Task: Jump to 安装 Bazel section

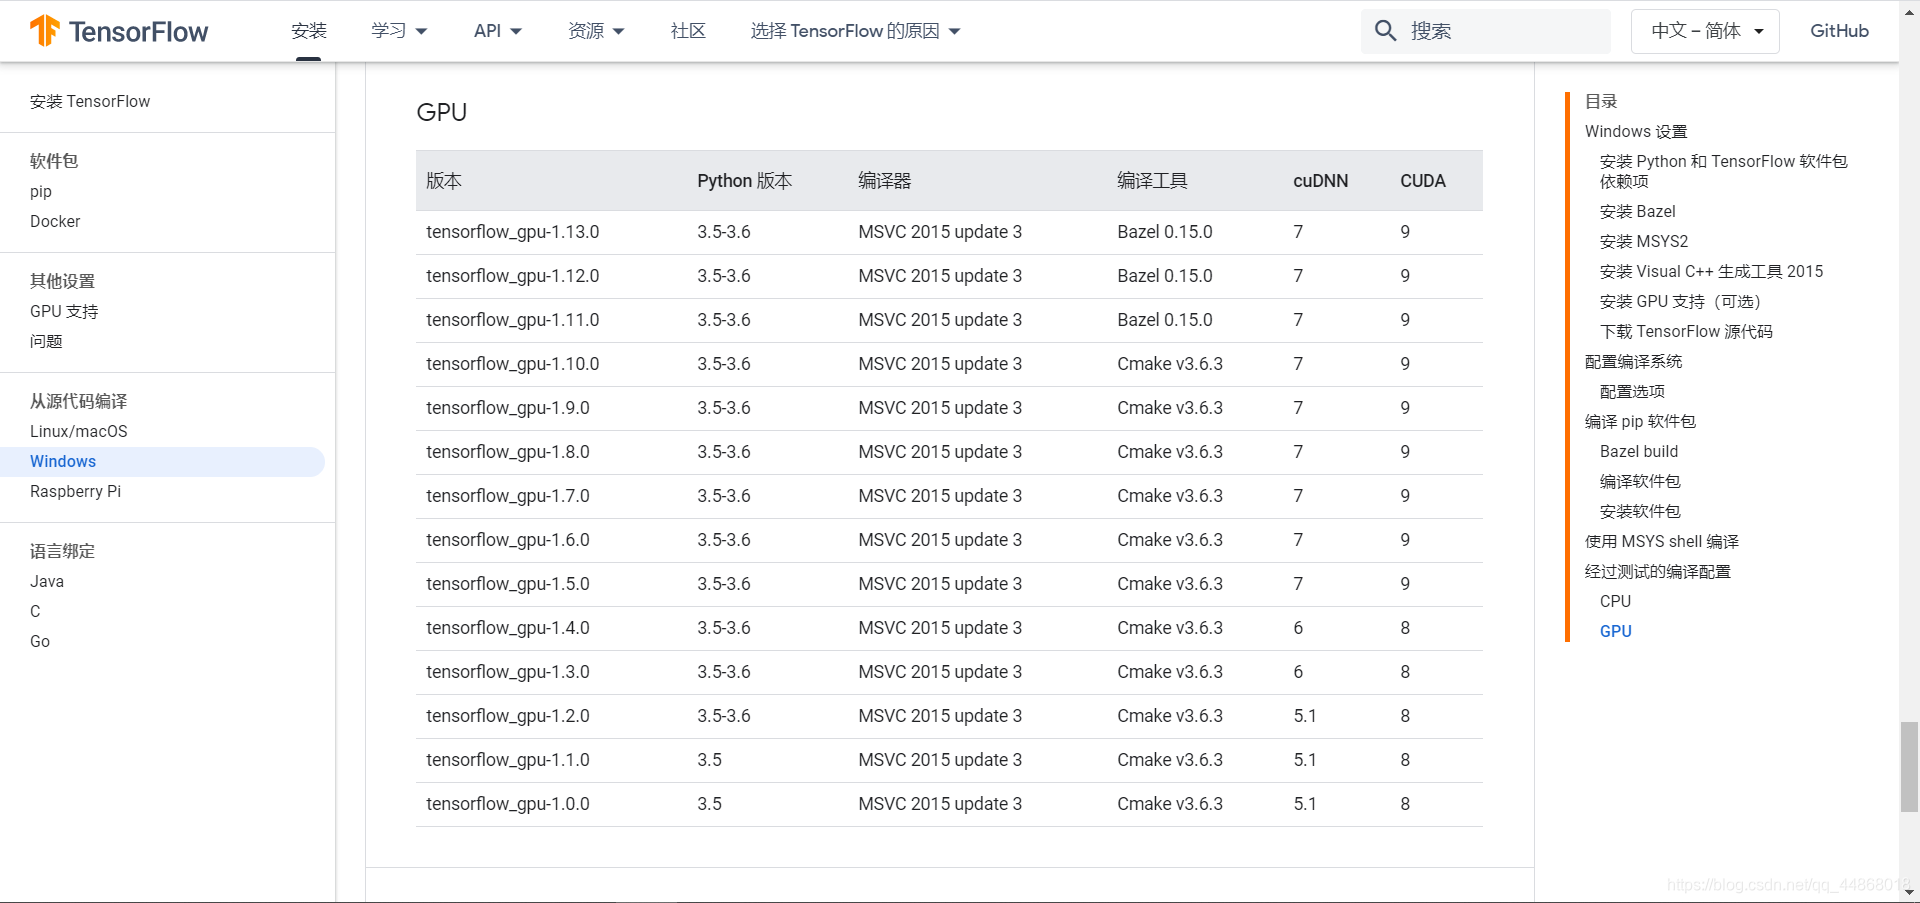Action: point(1638,212)
